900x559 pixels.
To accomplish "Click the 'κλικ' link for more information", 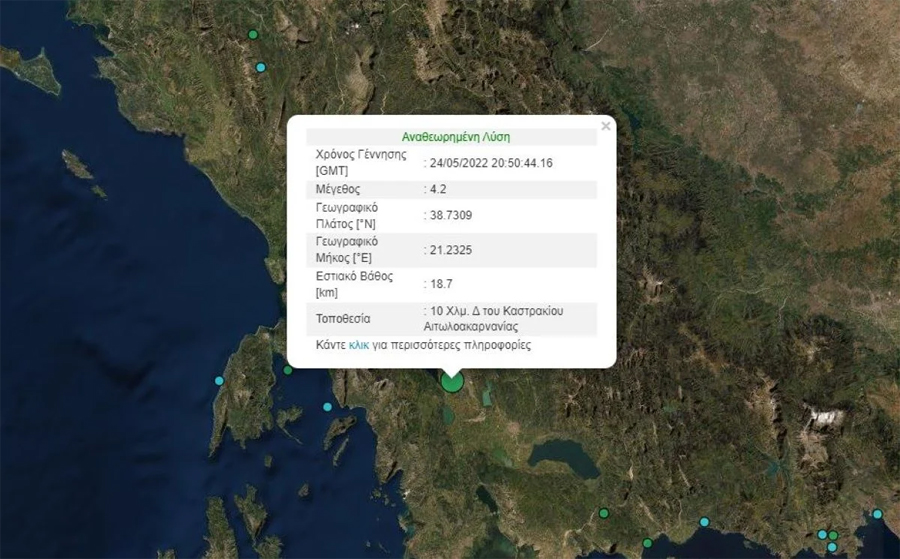I will [x=359, y=345].
